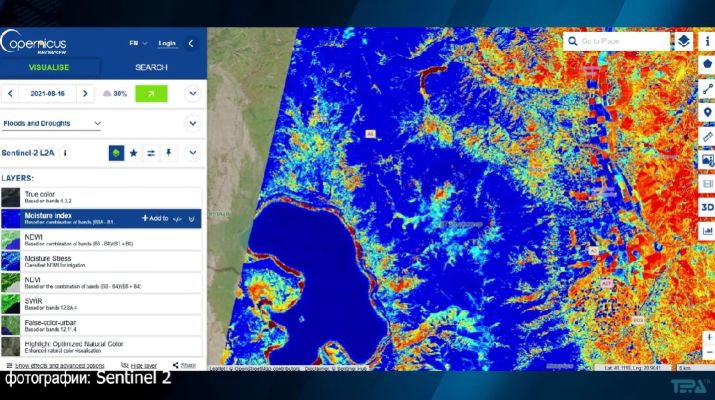The width and height of the screenshot is (715, 400).
Task: Switch to the SEARCH tab
Action: pos(151,67)
